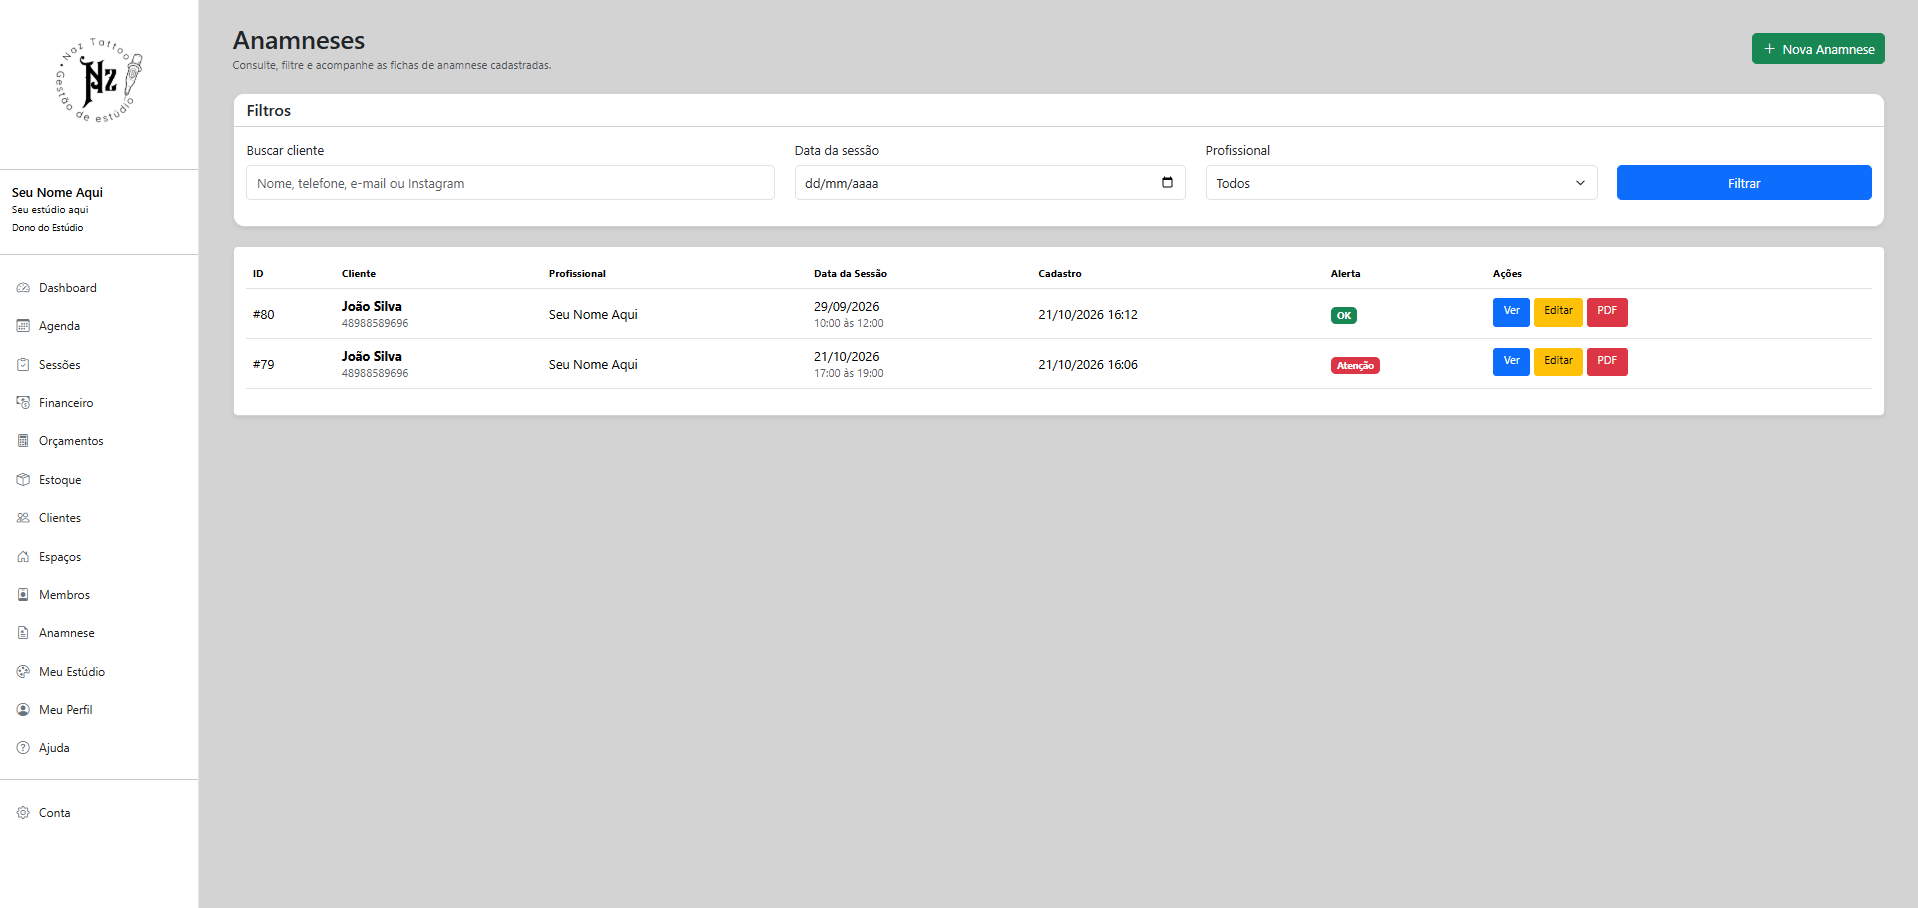
Task: Click the #79 ID cell
Action: (264, 365)
